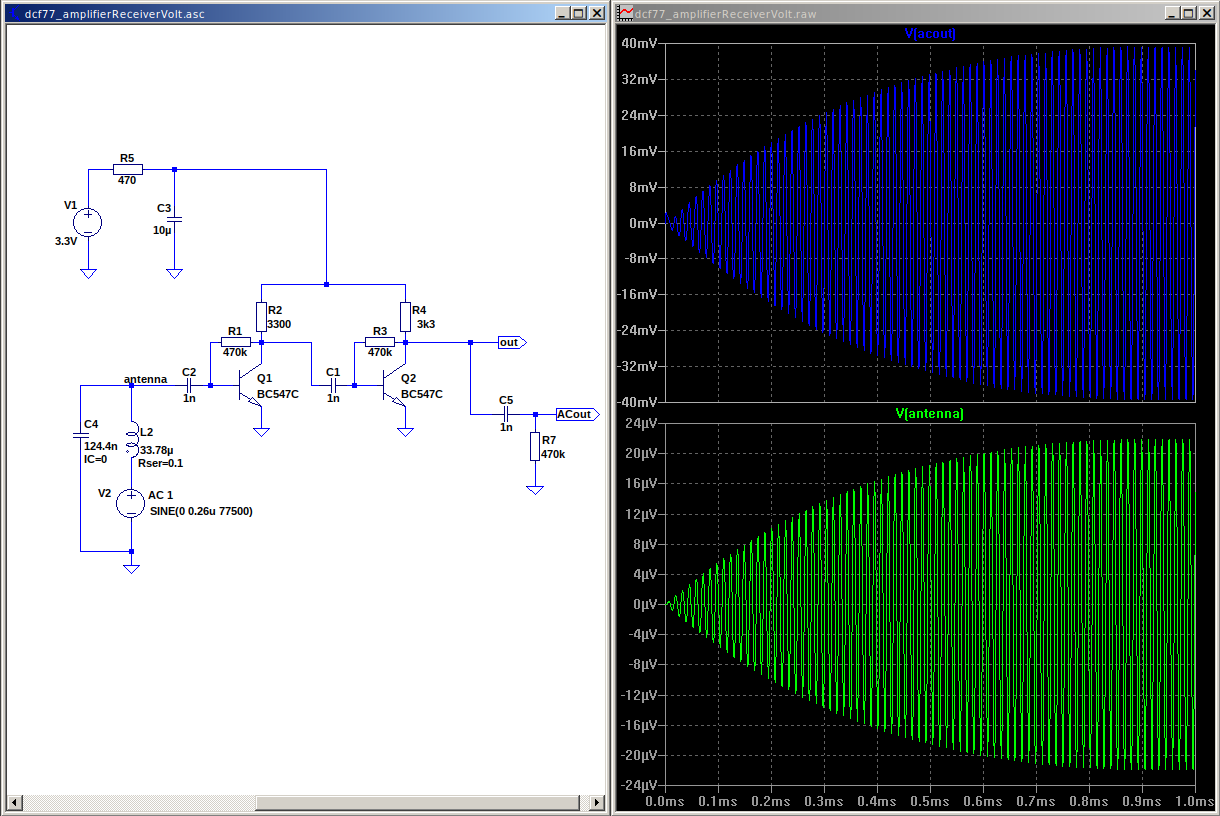The width and height of the screenshot is (1220, 816).
Task: Click the '24µV' vertical axis label
Action: pos(640,423)
